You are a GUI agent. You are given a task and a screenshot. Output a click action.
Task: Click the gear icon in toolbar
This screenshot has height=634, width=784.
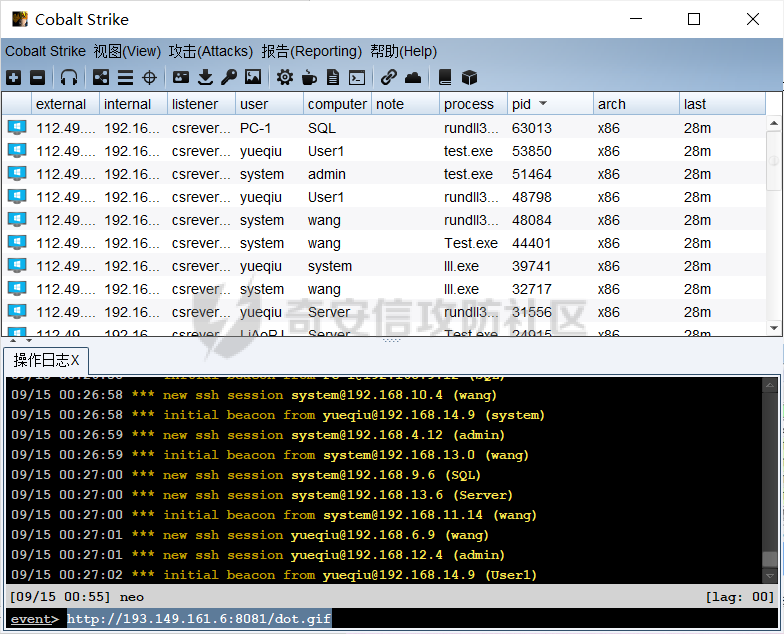[x=285, y=77]
